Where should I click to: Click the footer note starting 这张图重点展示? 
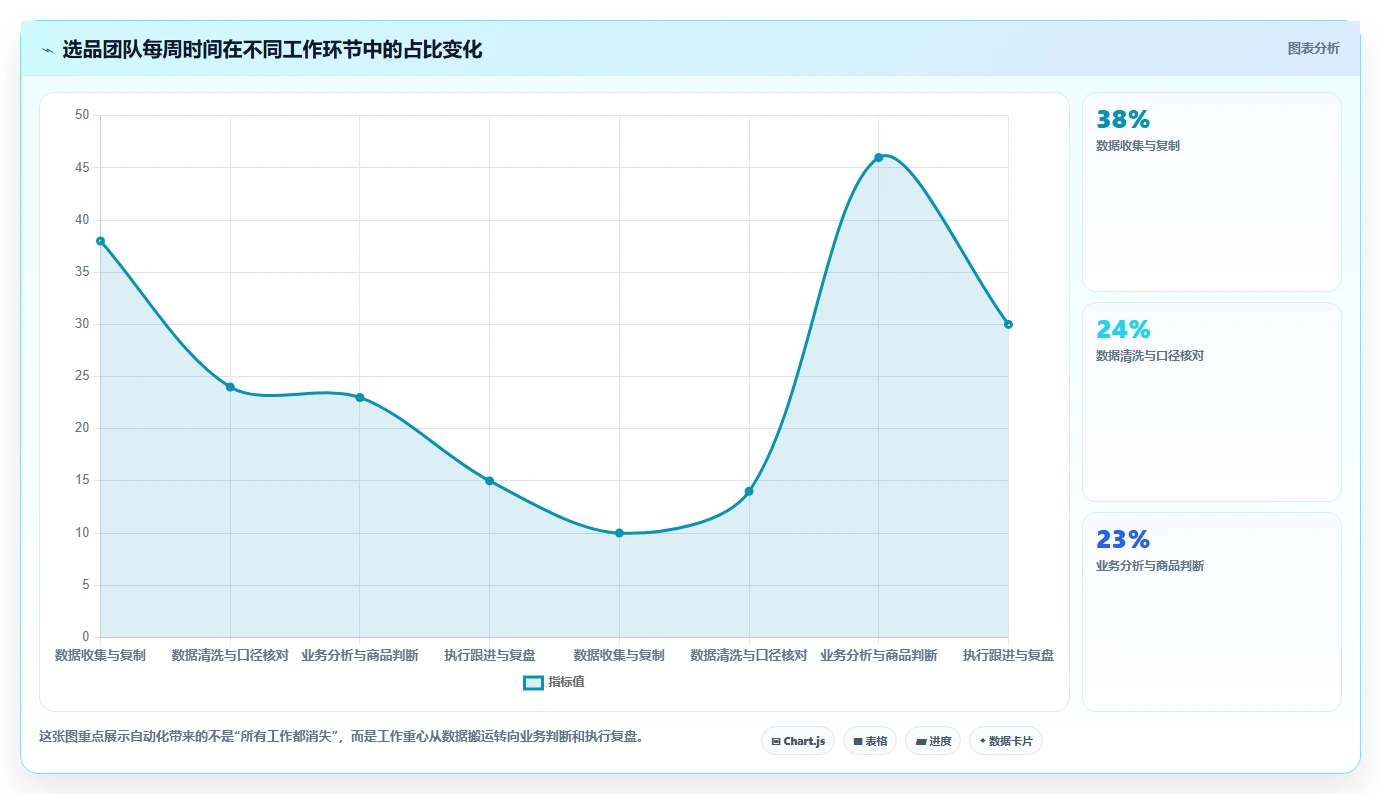[344, 737]
